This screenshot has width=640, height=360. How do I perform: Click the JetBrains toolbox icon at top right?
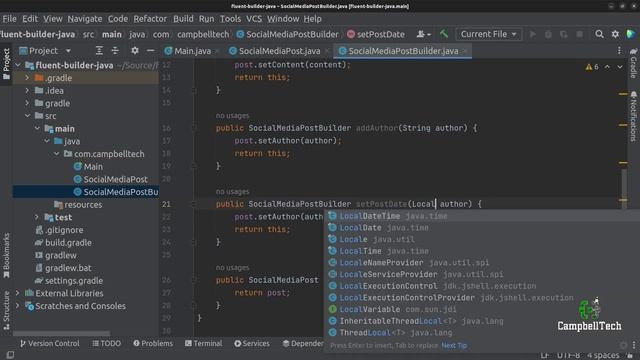tap(631, 34)
